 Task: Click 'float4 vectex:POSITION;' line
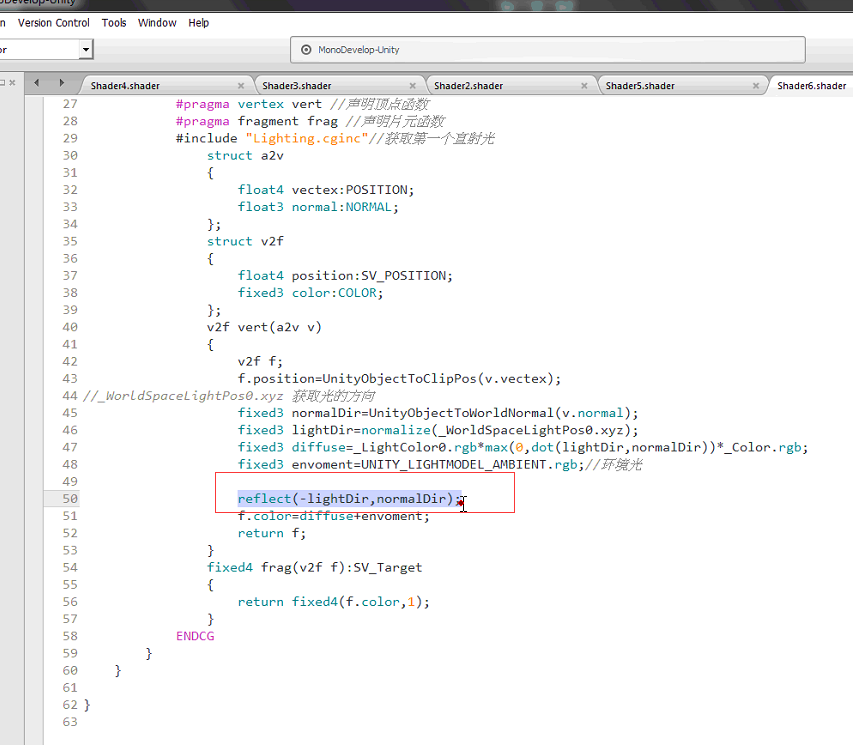point(326,190)
